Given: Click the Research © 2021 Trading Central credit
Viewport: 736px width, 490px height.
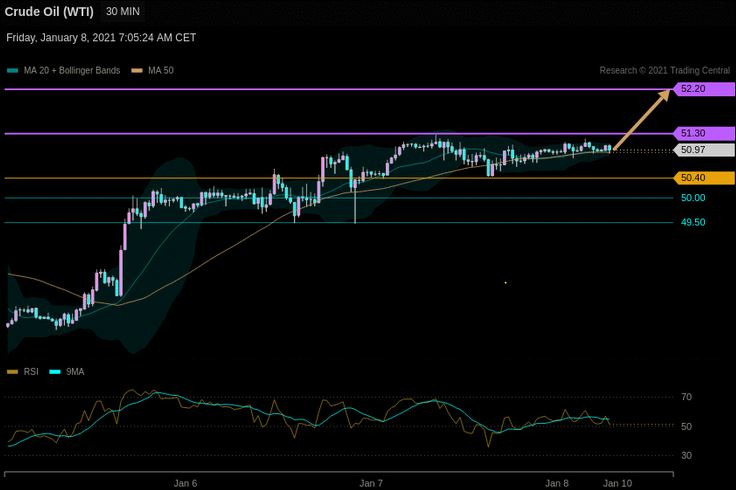Looking at the screenshot, I should coord(665,70).
